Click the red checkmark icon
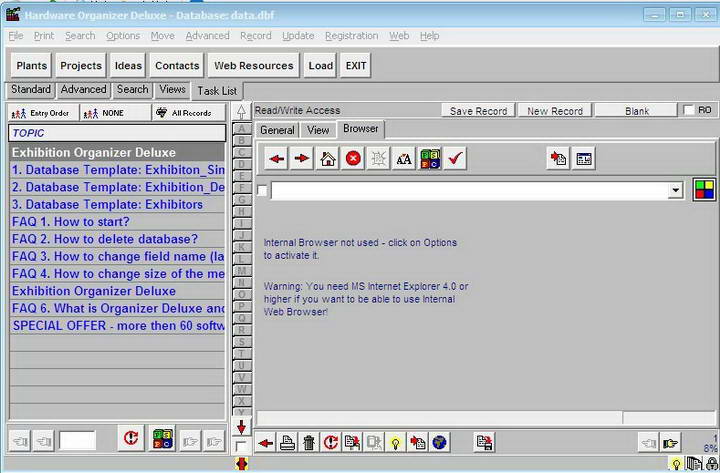Screen dimensions: 720x473 click(455, 159)
